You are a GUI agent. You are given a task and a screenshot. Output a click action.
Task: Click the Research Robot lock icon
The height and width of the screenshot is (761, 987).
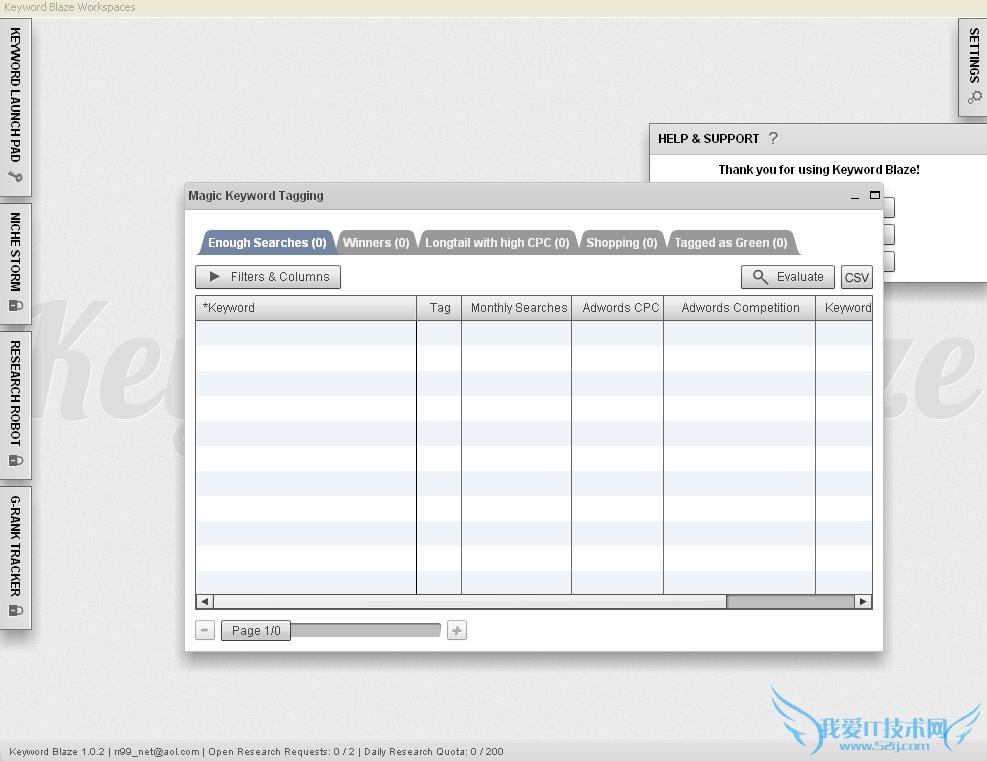[x=15, y=461]
